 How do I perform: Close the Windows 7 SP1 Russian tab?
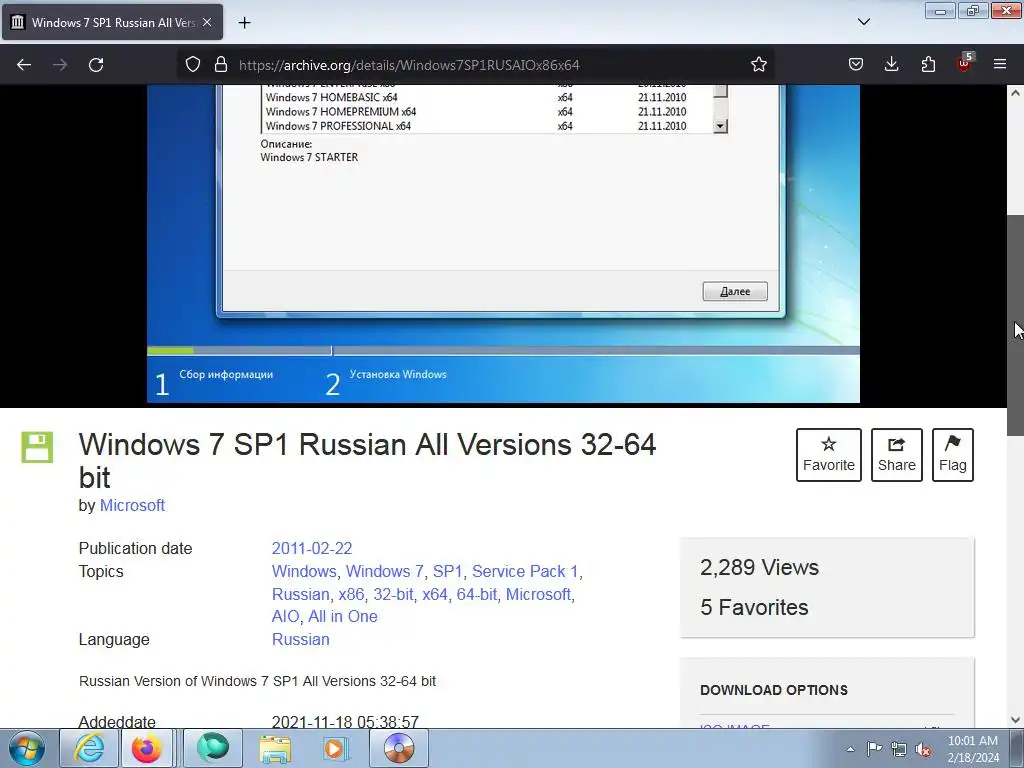tap(207, 22)
